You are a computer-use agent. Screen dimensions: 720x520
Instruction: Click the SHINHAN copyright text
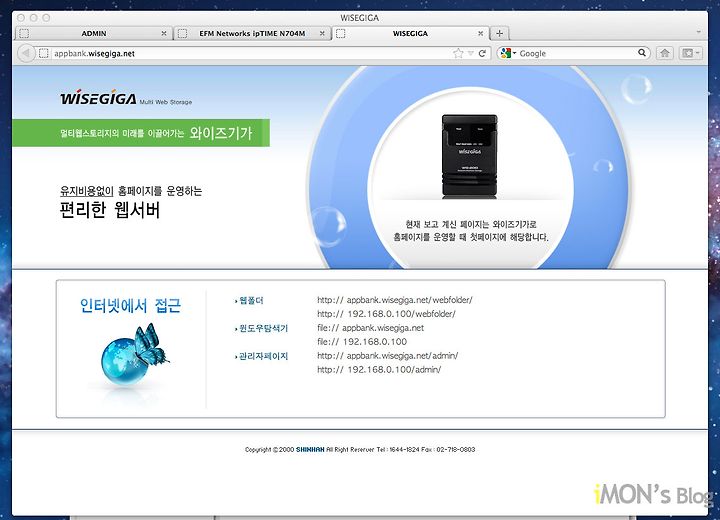coord(310,450)
